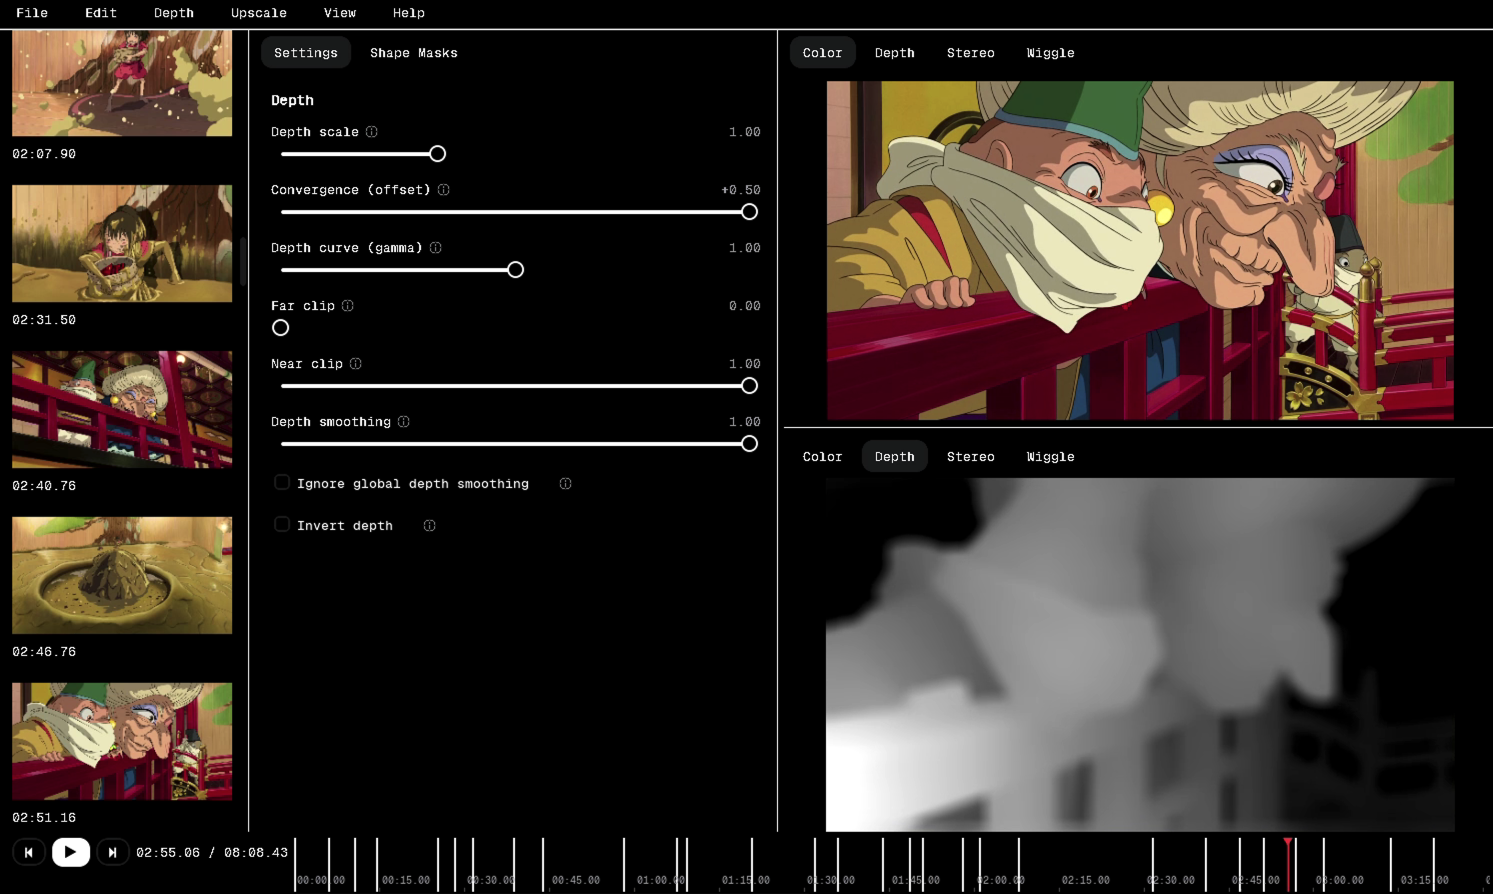1493x894 pixels.
Task: Open the Edit menu
Action: pos(101,13)
